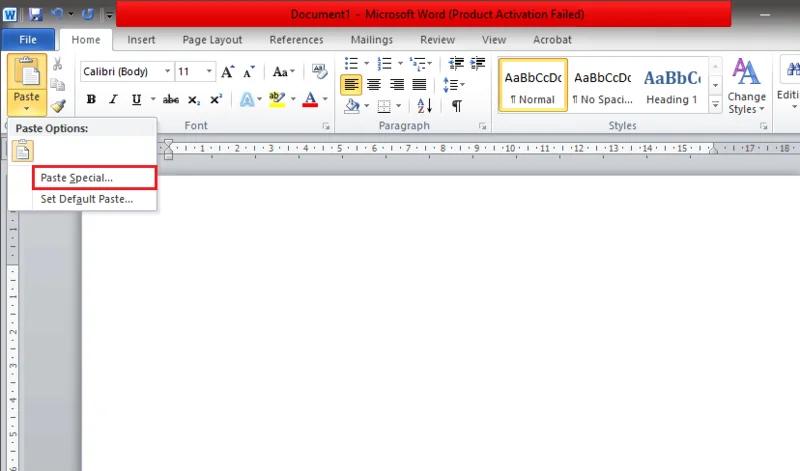Toggle Strikethrough formatting
The image size is (800, 471).
tap(170, 100)
